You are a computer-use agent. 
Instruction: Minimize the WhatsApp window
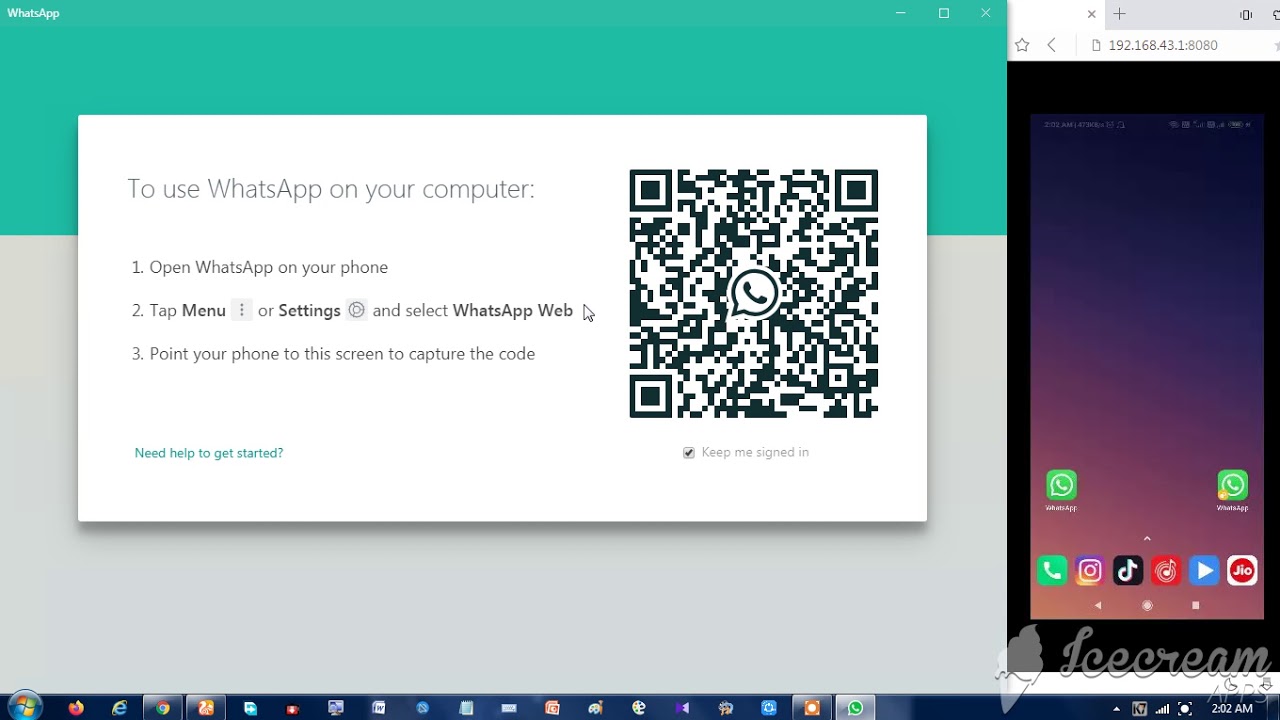point(901,13)
